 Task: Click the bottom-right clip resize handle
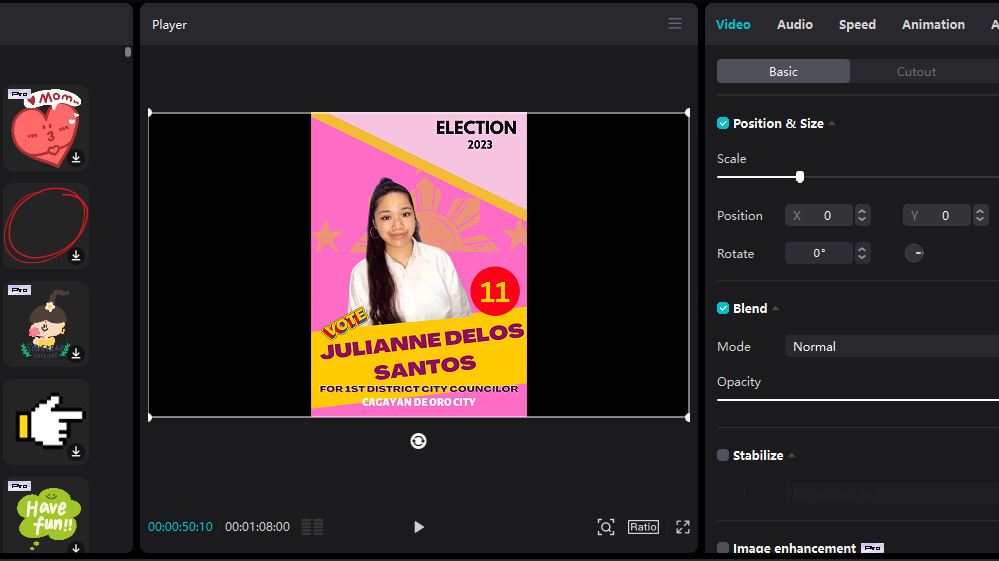click(x=687, y=418)
